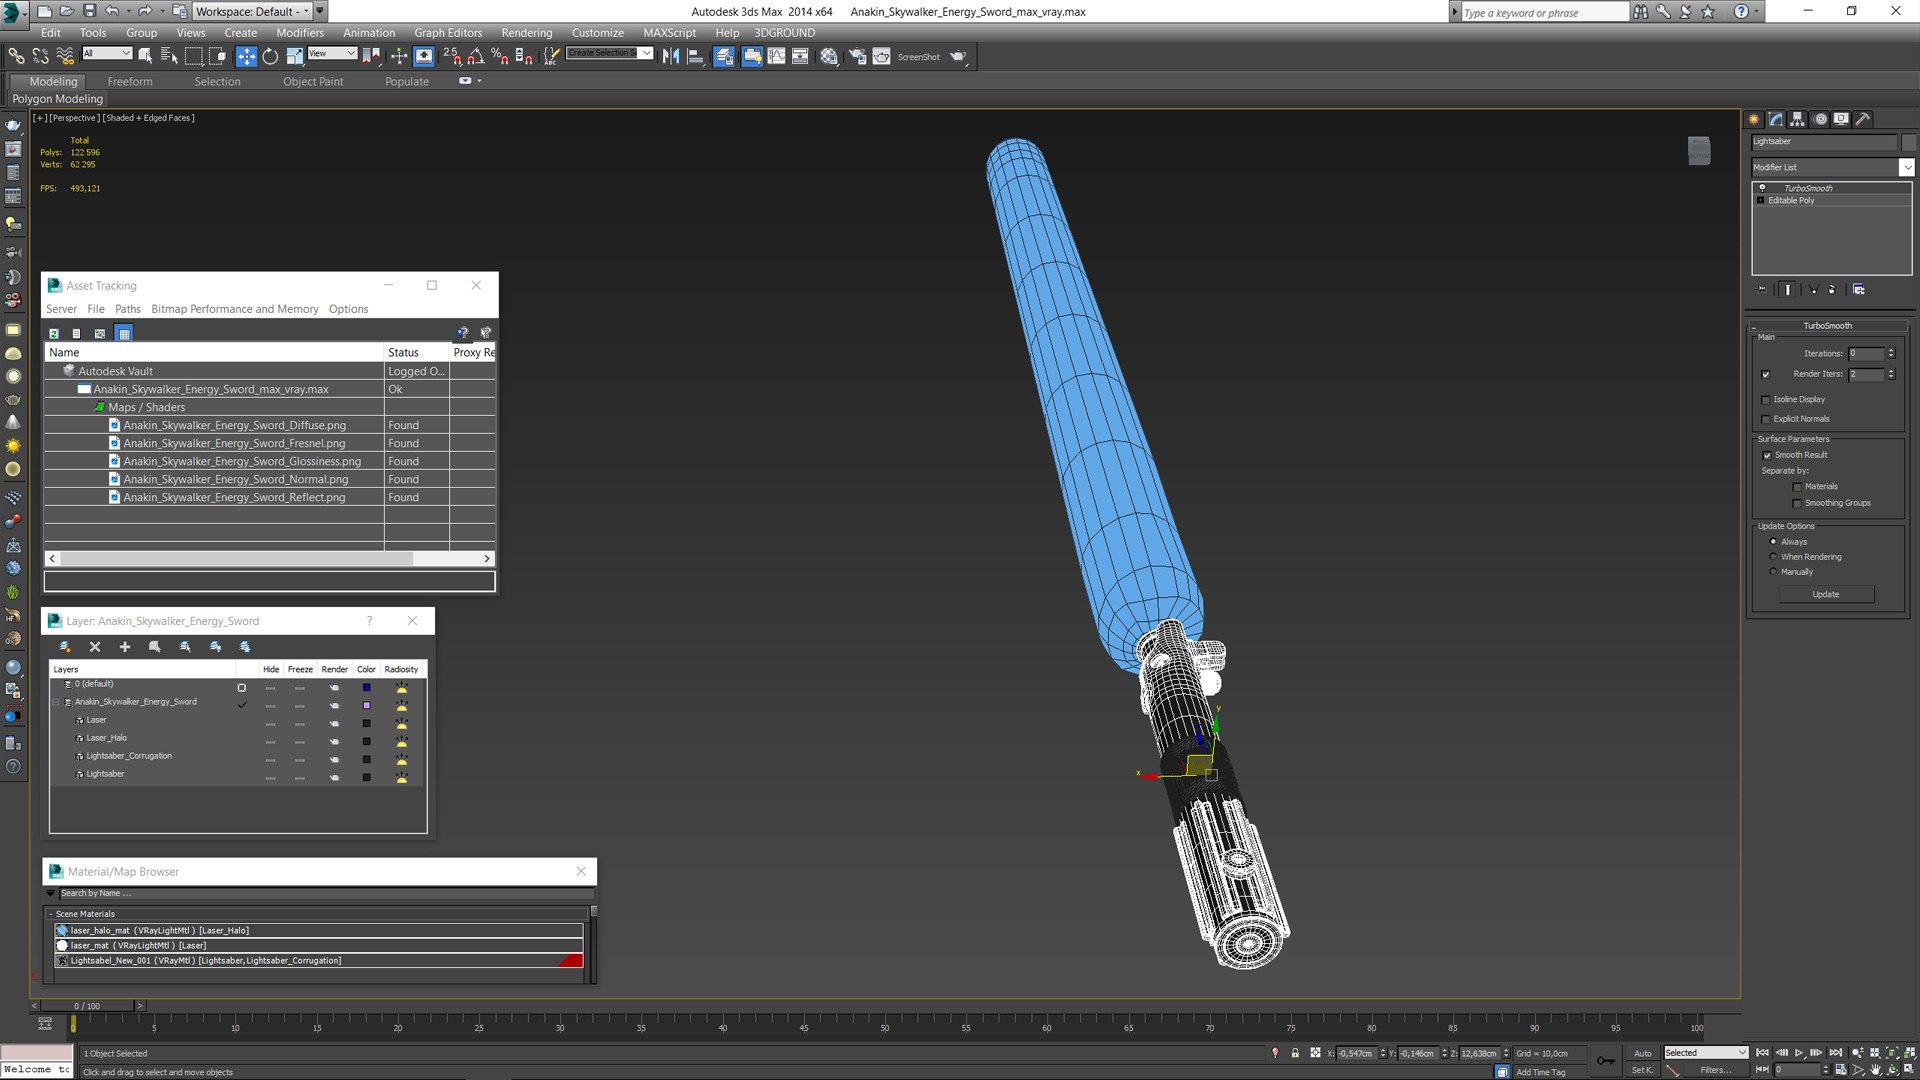Open the Utilities hammer panel tab

(x=1862, y=119)
